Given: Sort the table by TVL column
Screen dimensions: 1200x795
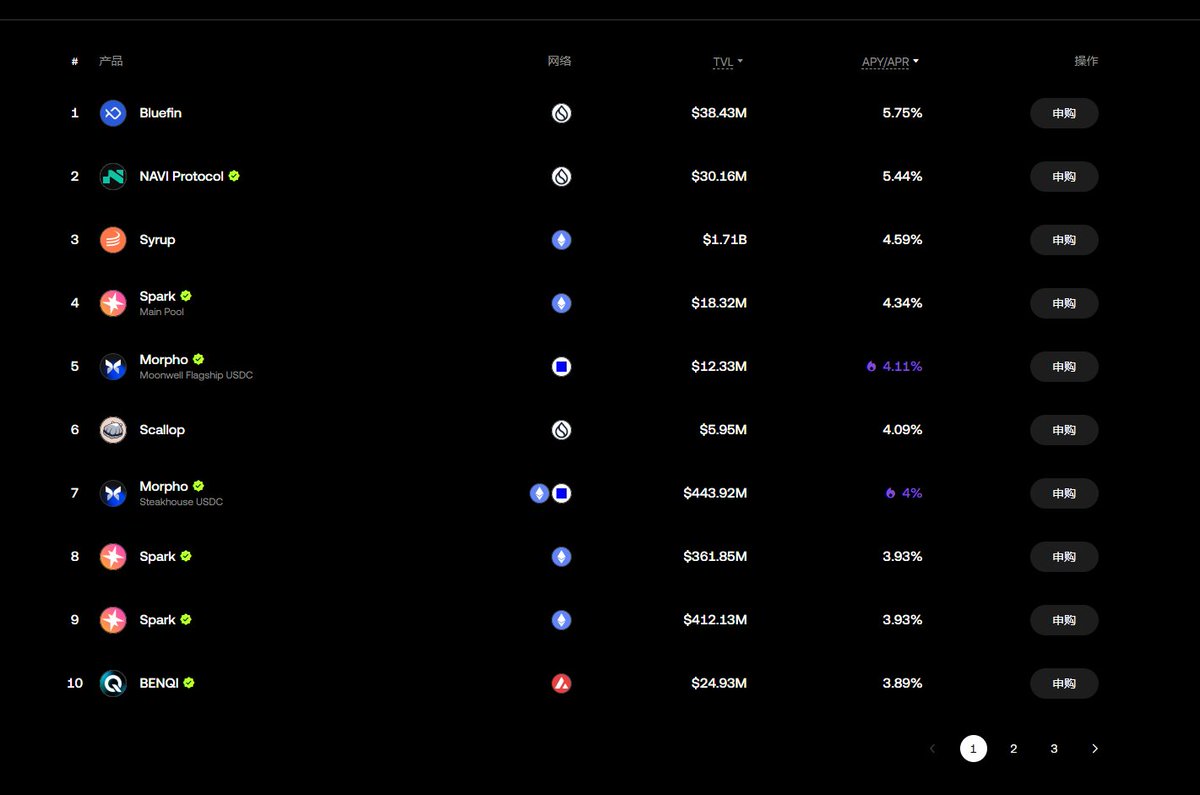Looking at the screenshot, I should (727, 62).
